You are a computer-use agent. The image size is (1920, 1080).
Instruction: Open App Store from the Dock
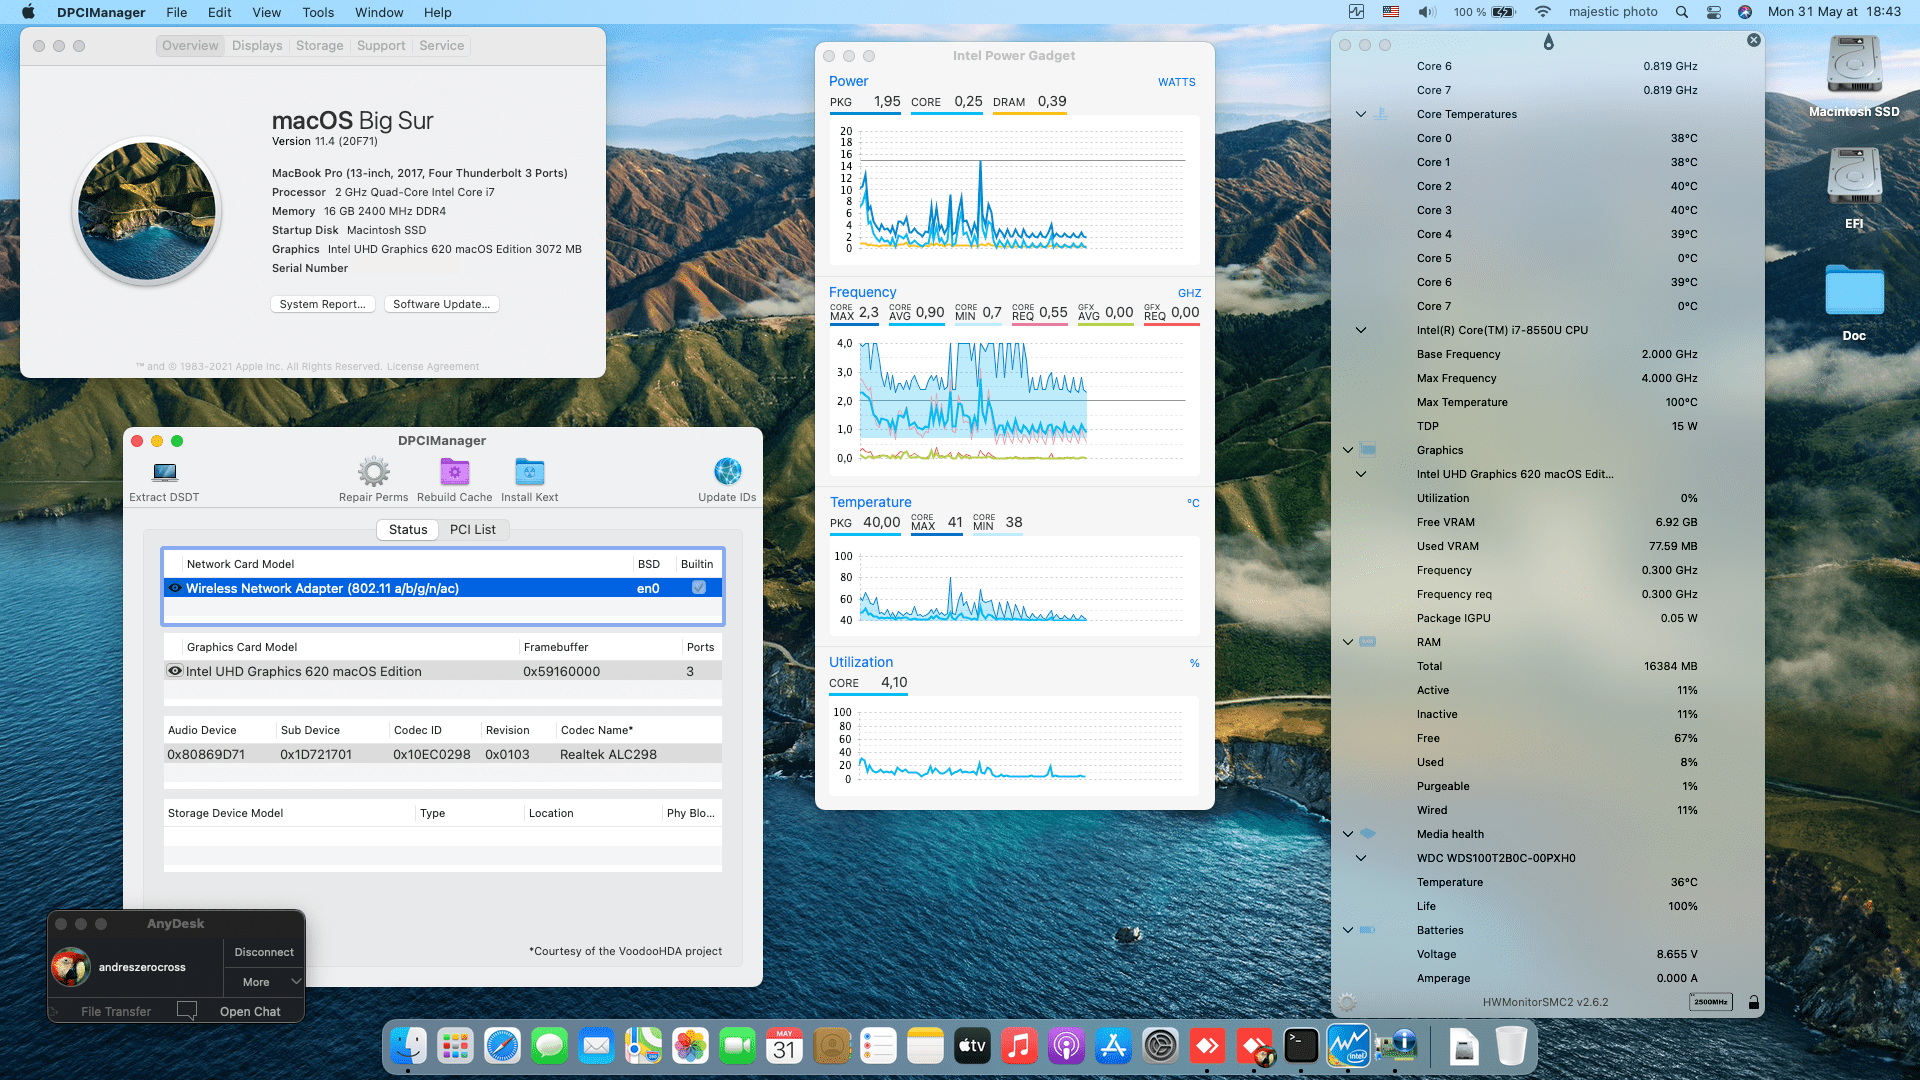click(x=1113, y=1047)
